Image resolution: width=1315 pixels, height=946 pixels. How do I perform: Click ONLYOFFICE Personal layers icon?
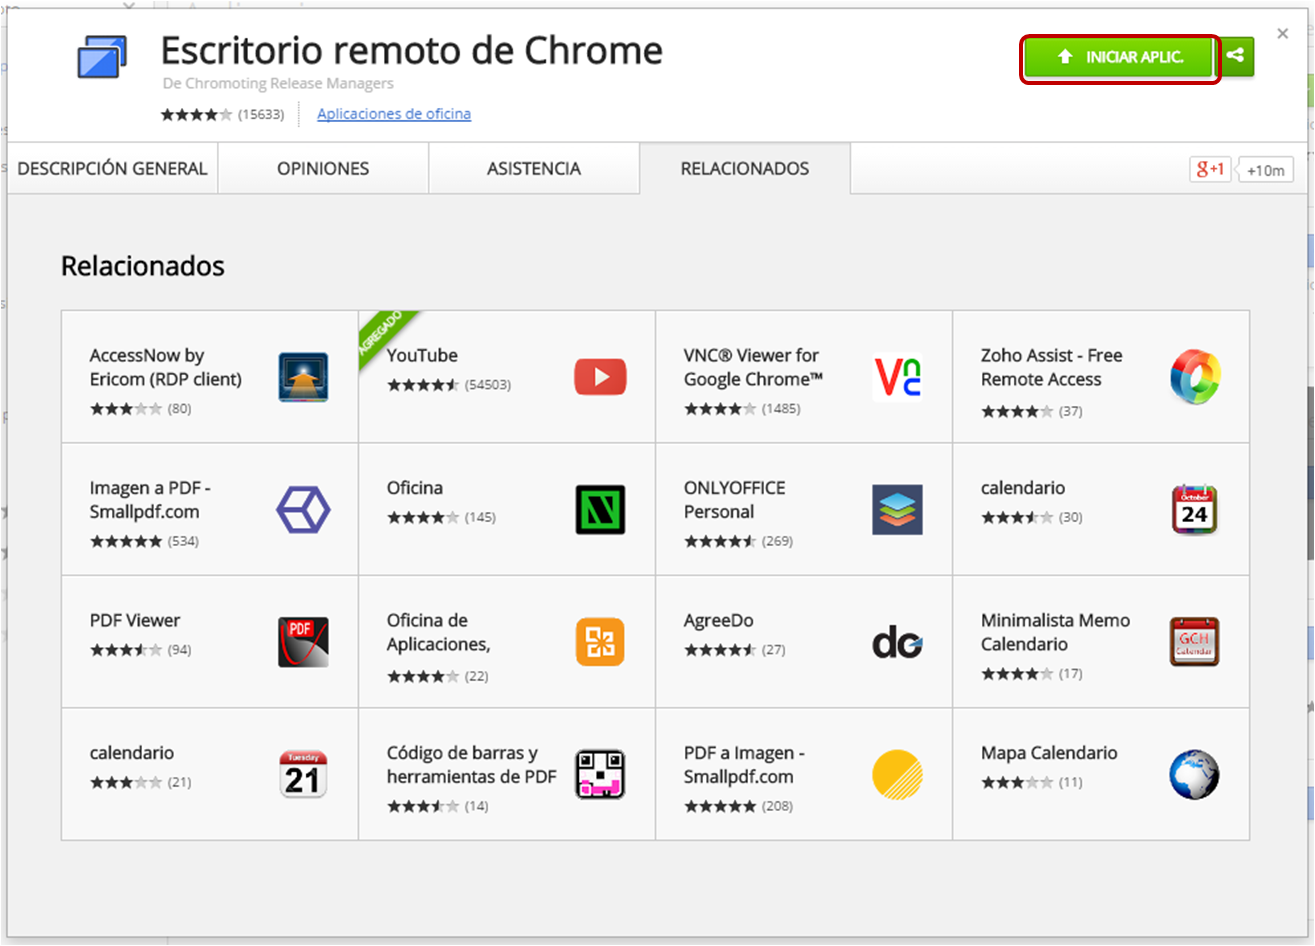[x=897, y=510]
